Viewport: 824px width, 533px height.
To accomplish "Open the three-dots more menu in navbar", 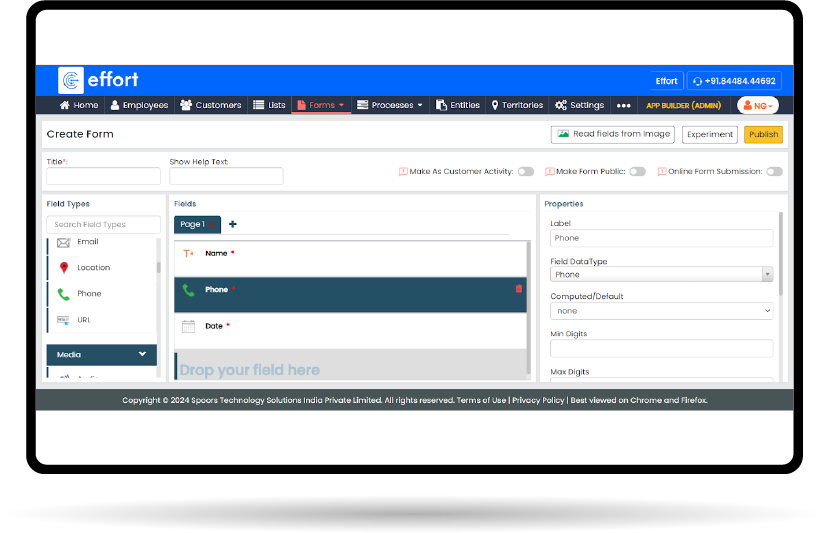I will (x=623, y=105).
